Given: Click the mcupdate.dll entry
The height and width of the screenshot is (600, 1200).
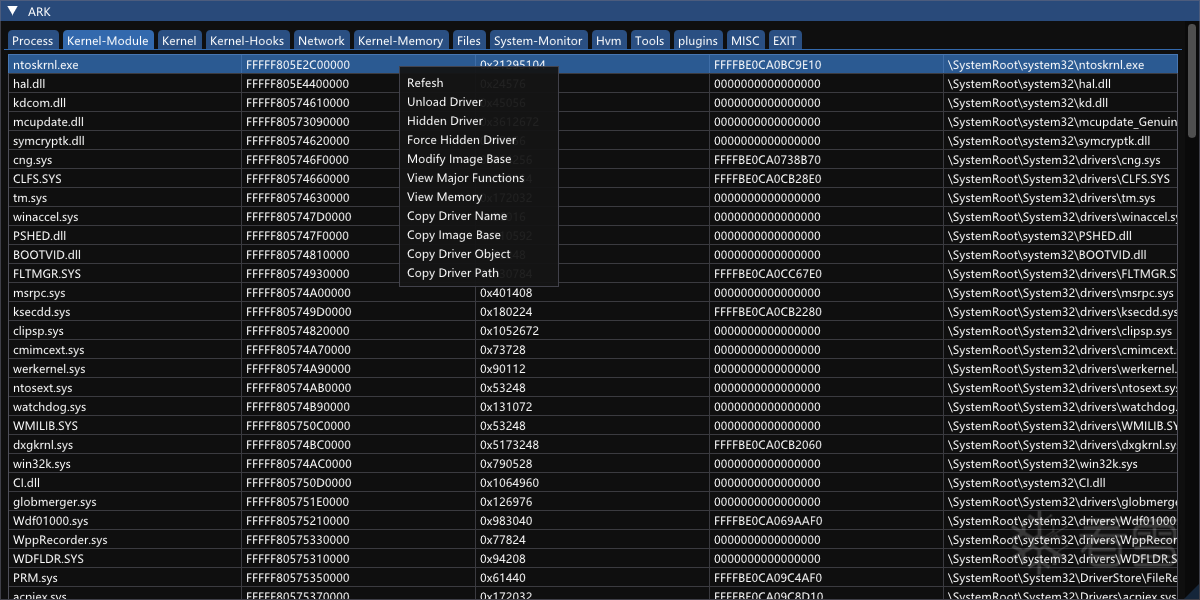Looking at the screenshot, I should (592, 121).
